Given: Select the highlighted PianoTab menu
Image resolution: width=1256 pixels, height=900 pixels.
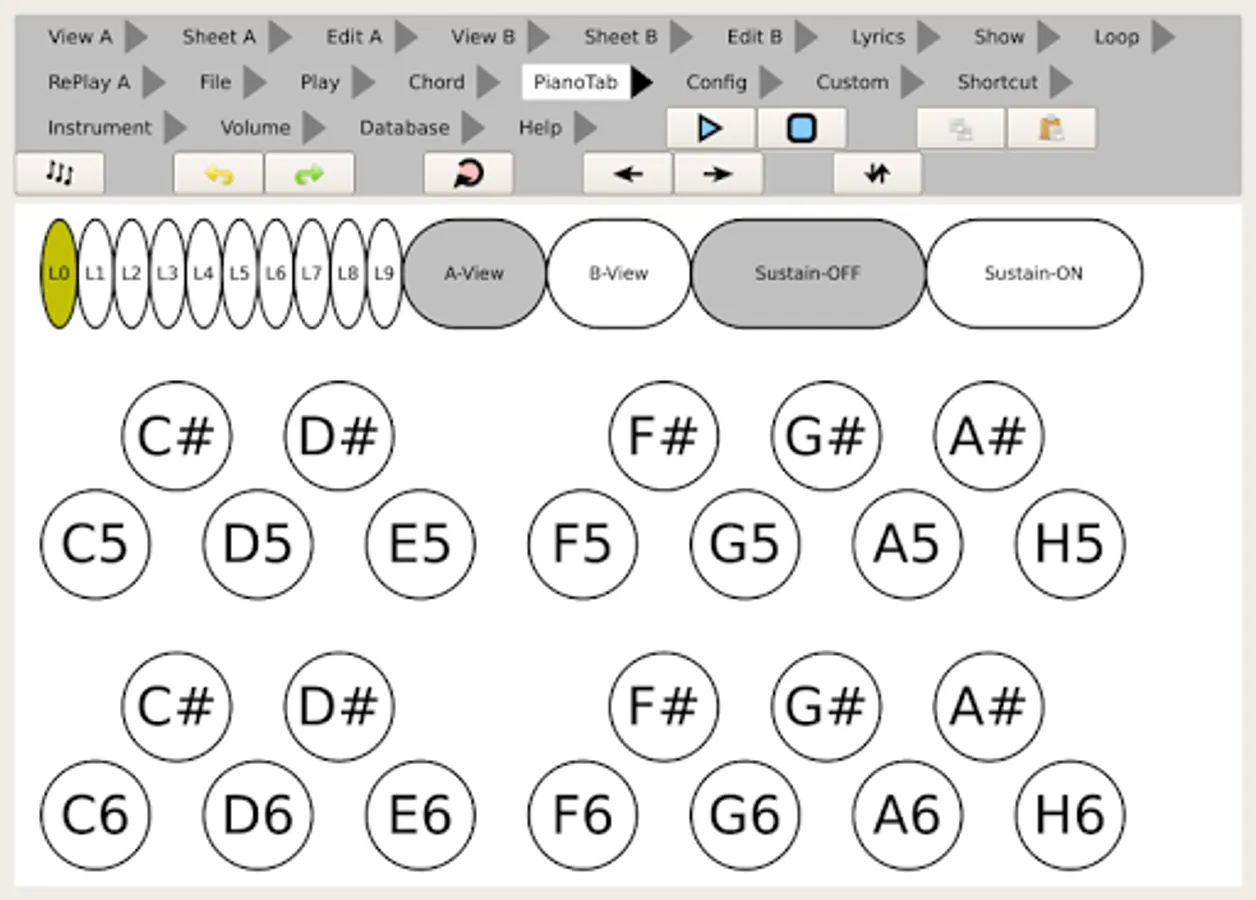Looking at the screenshot, I should click(x=576, y=82).
